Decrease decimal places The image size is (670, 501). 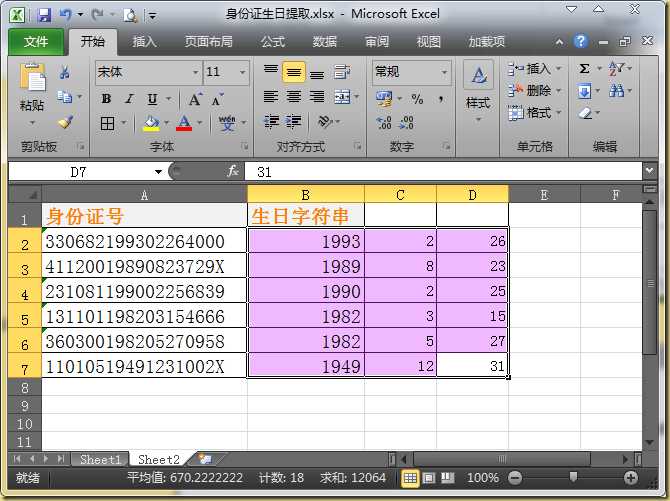[x=406, y=123]
